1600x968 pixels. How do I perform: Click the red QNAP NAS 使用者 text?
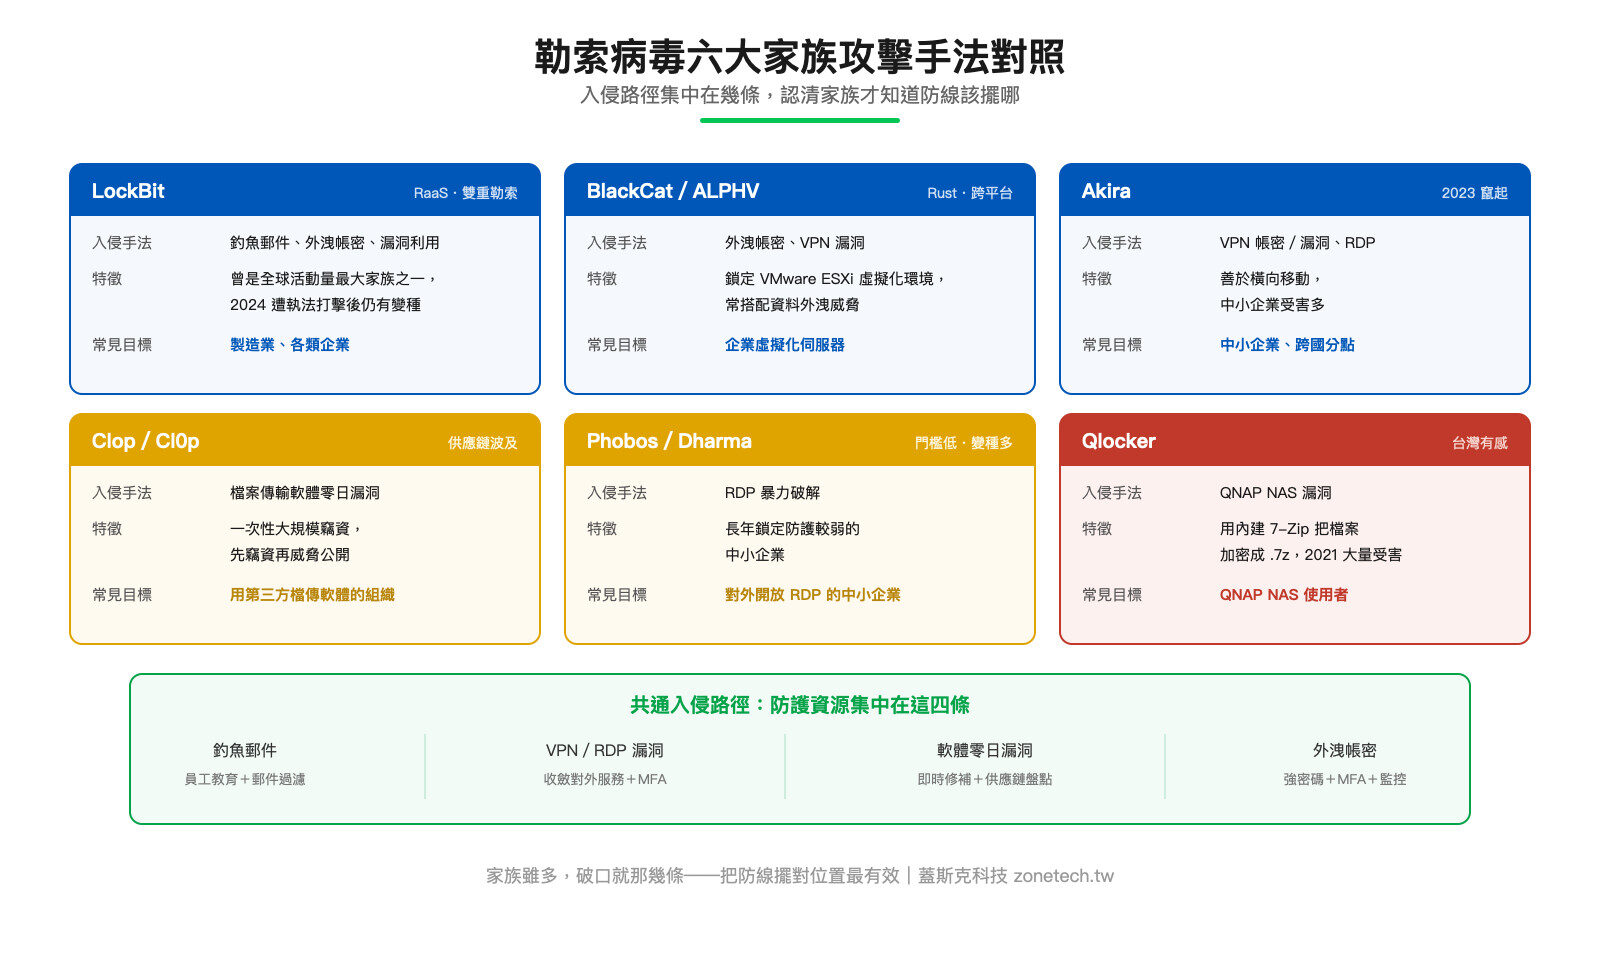coord(1283,595)
